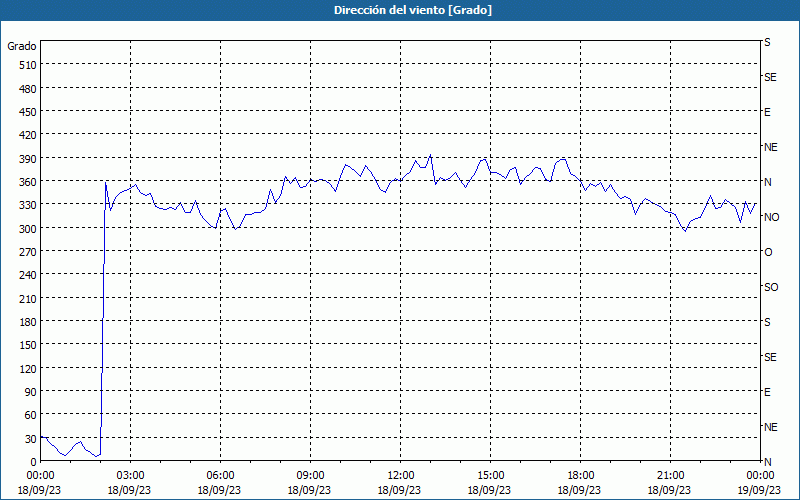Select the 510 value on the degree axis
This screenshot has height=500, width=800.
pos(28,65)
